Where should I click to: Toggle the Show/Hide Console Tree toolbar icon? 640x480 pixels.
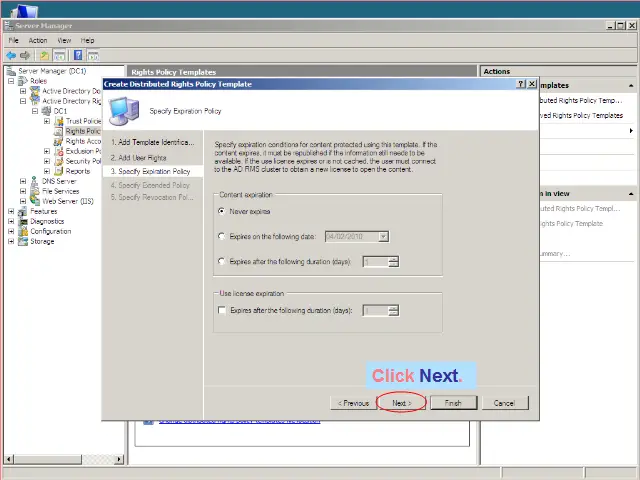[x=59, y=56]
